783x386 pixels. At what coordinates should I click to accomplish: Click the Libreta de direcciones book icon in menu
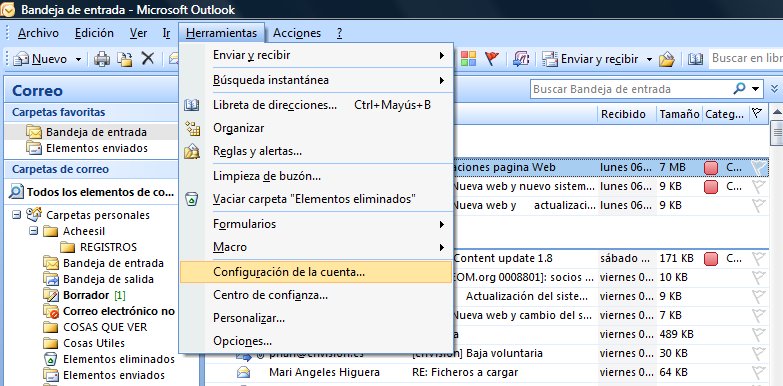pos(192,105)
